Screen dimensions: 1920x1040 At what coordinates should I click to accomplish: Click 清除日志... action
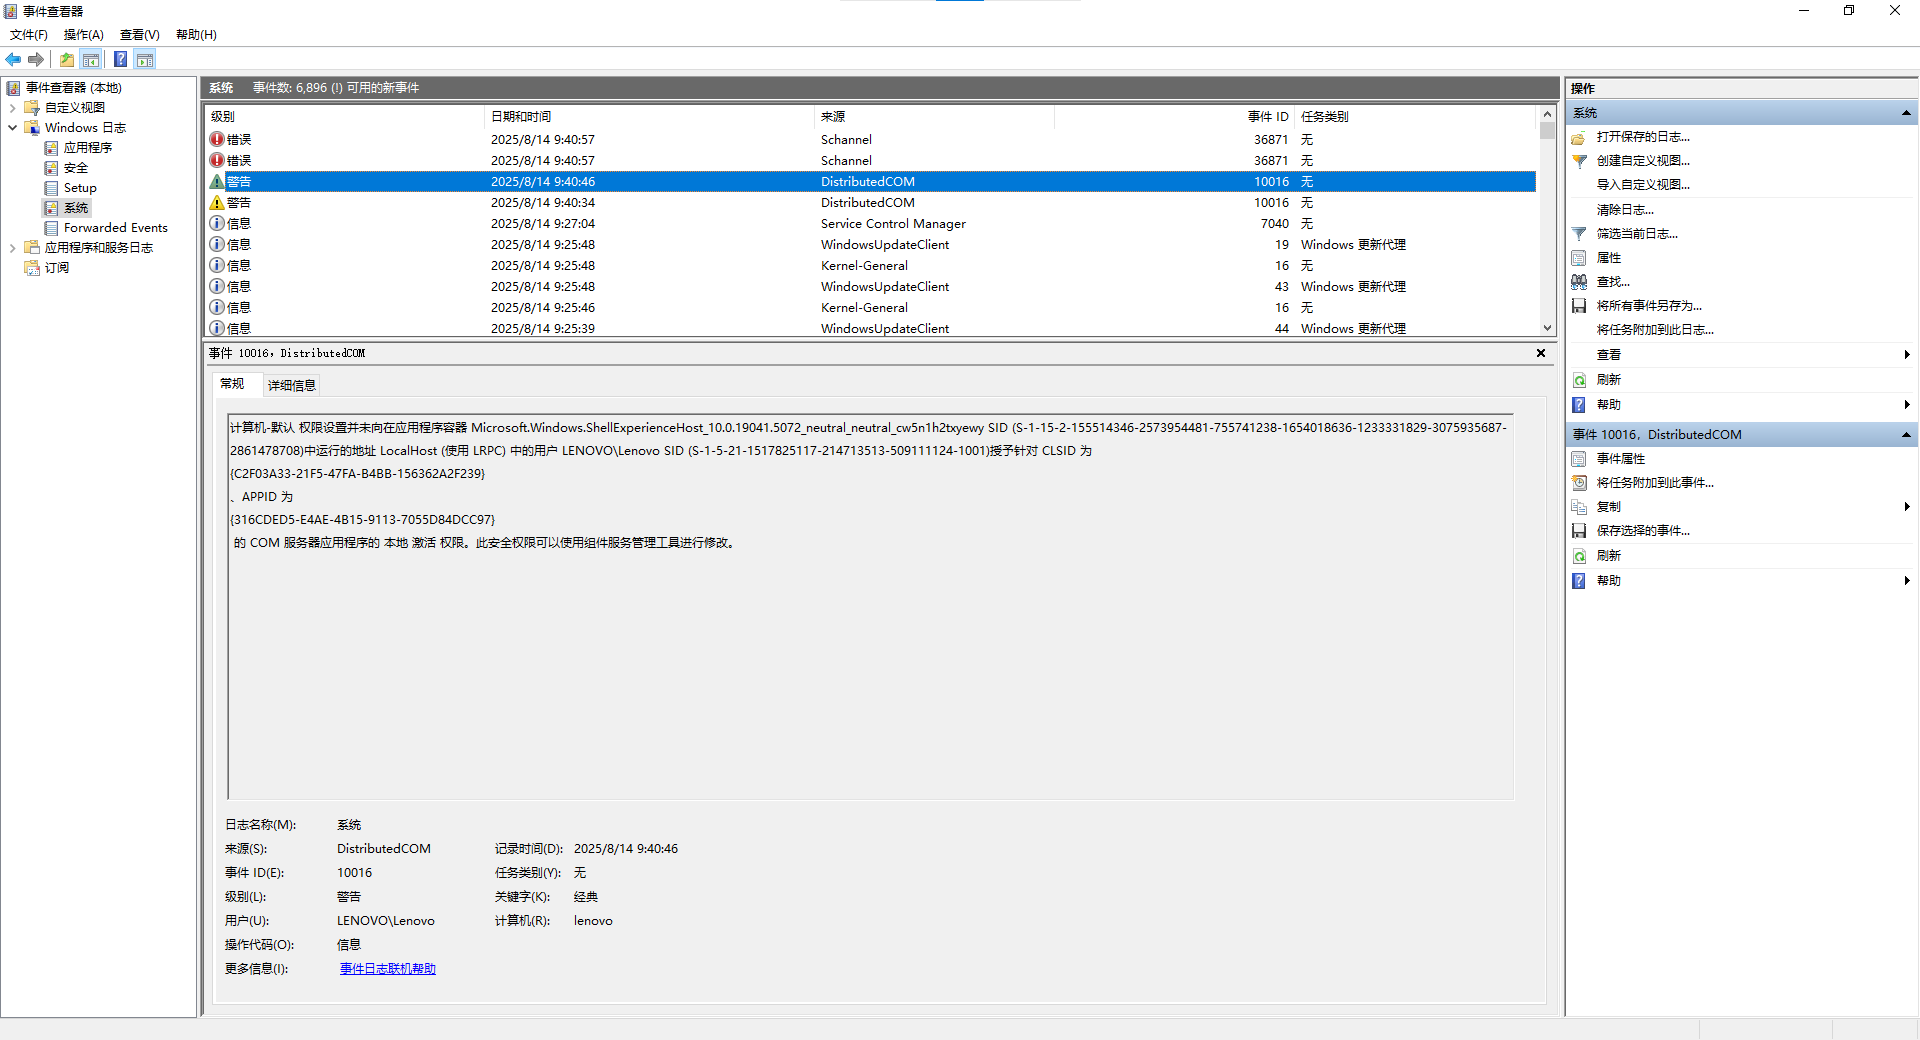(x=1625, y=210)
